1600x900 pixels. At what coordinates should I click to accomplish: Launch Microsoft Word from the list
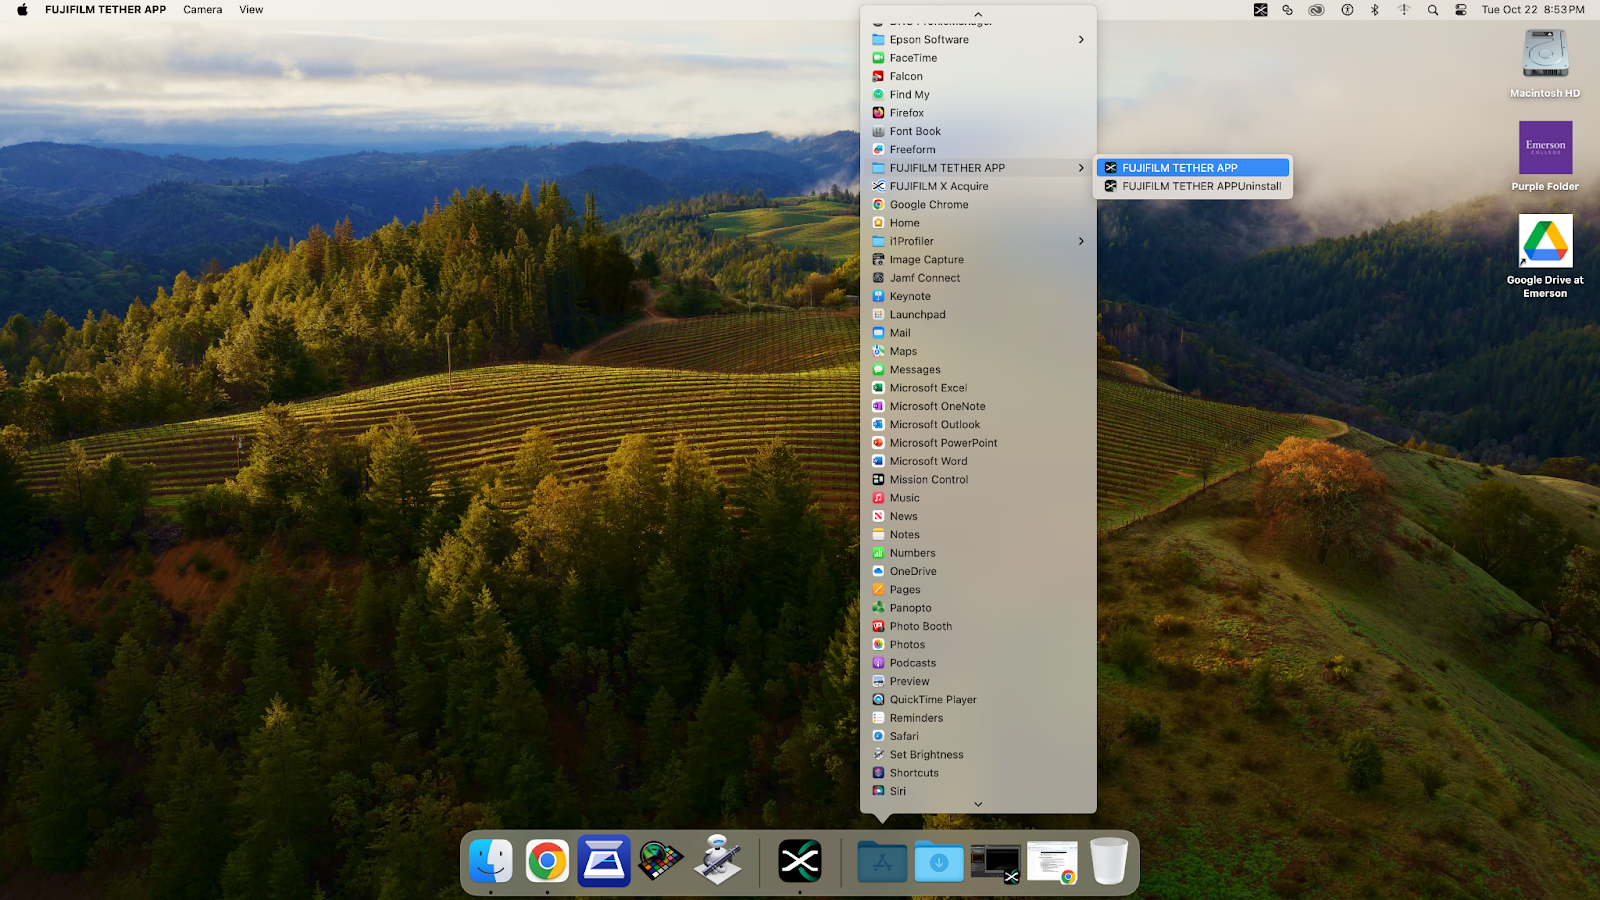coord(978,461)
